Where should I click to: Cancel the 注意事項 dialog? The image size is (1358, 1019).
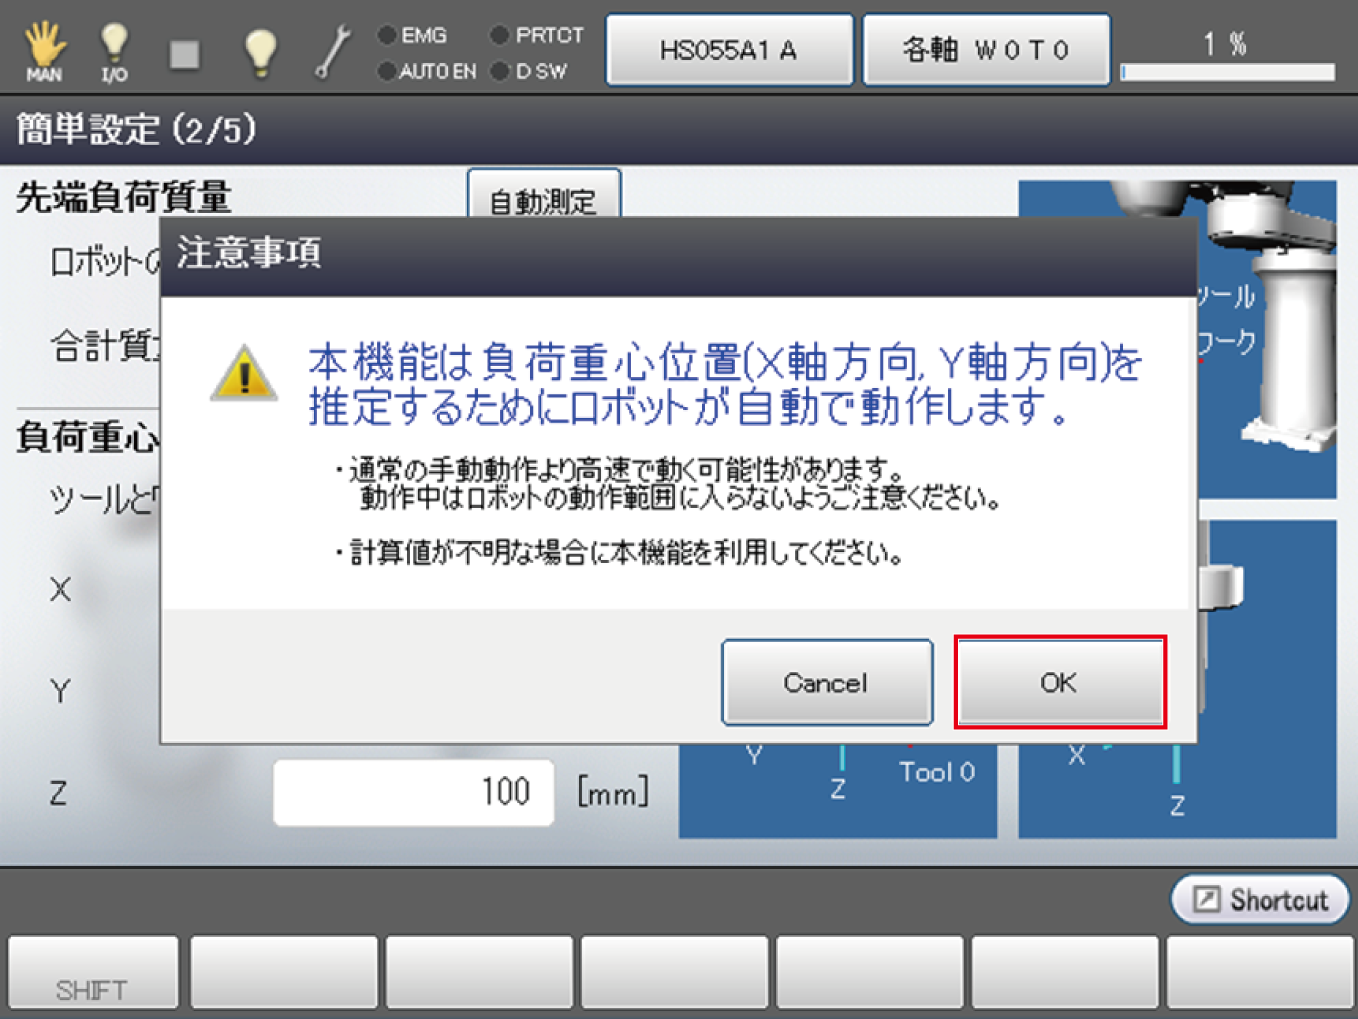click(826, 683)
